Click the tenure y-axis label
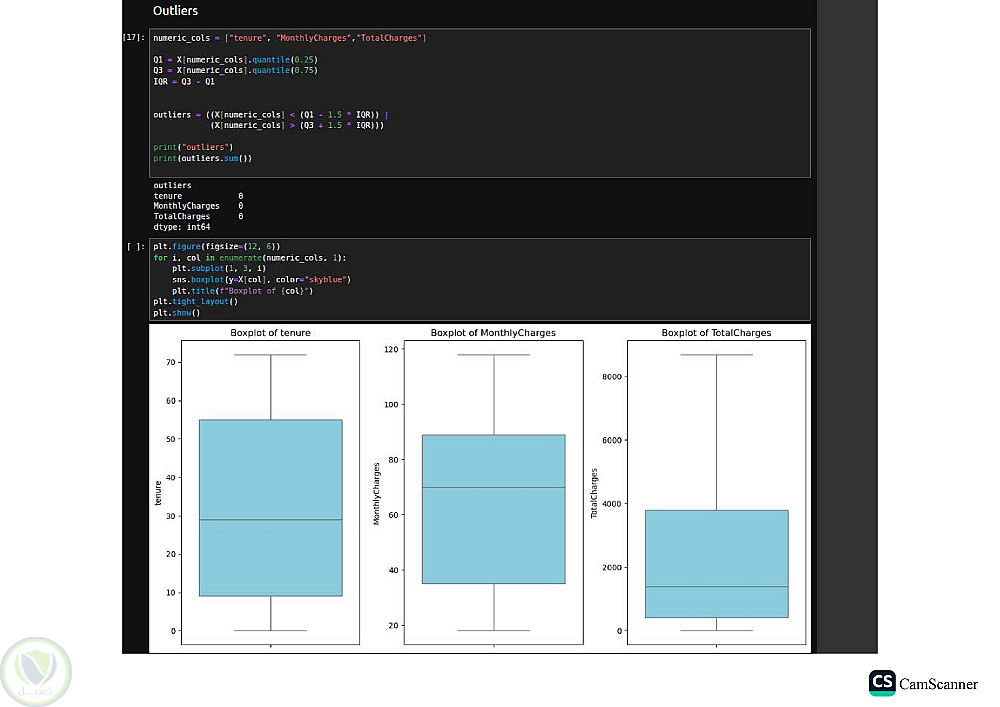This screenshot has width=1000, height=707. pyautogui.click(x=158, y=493)
